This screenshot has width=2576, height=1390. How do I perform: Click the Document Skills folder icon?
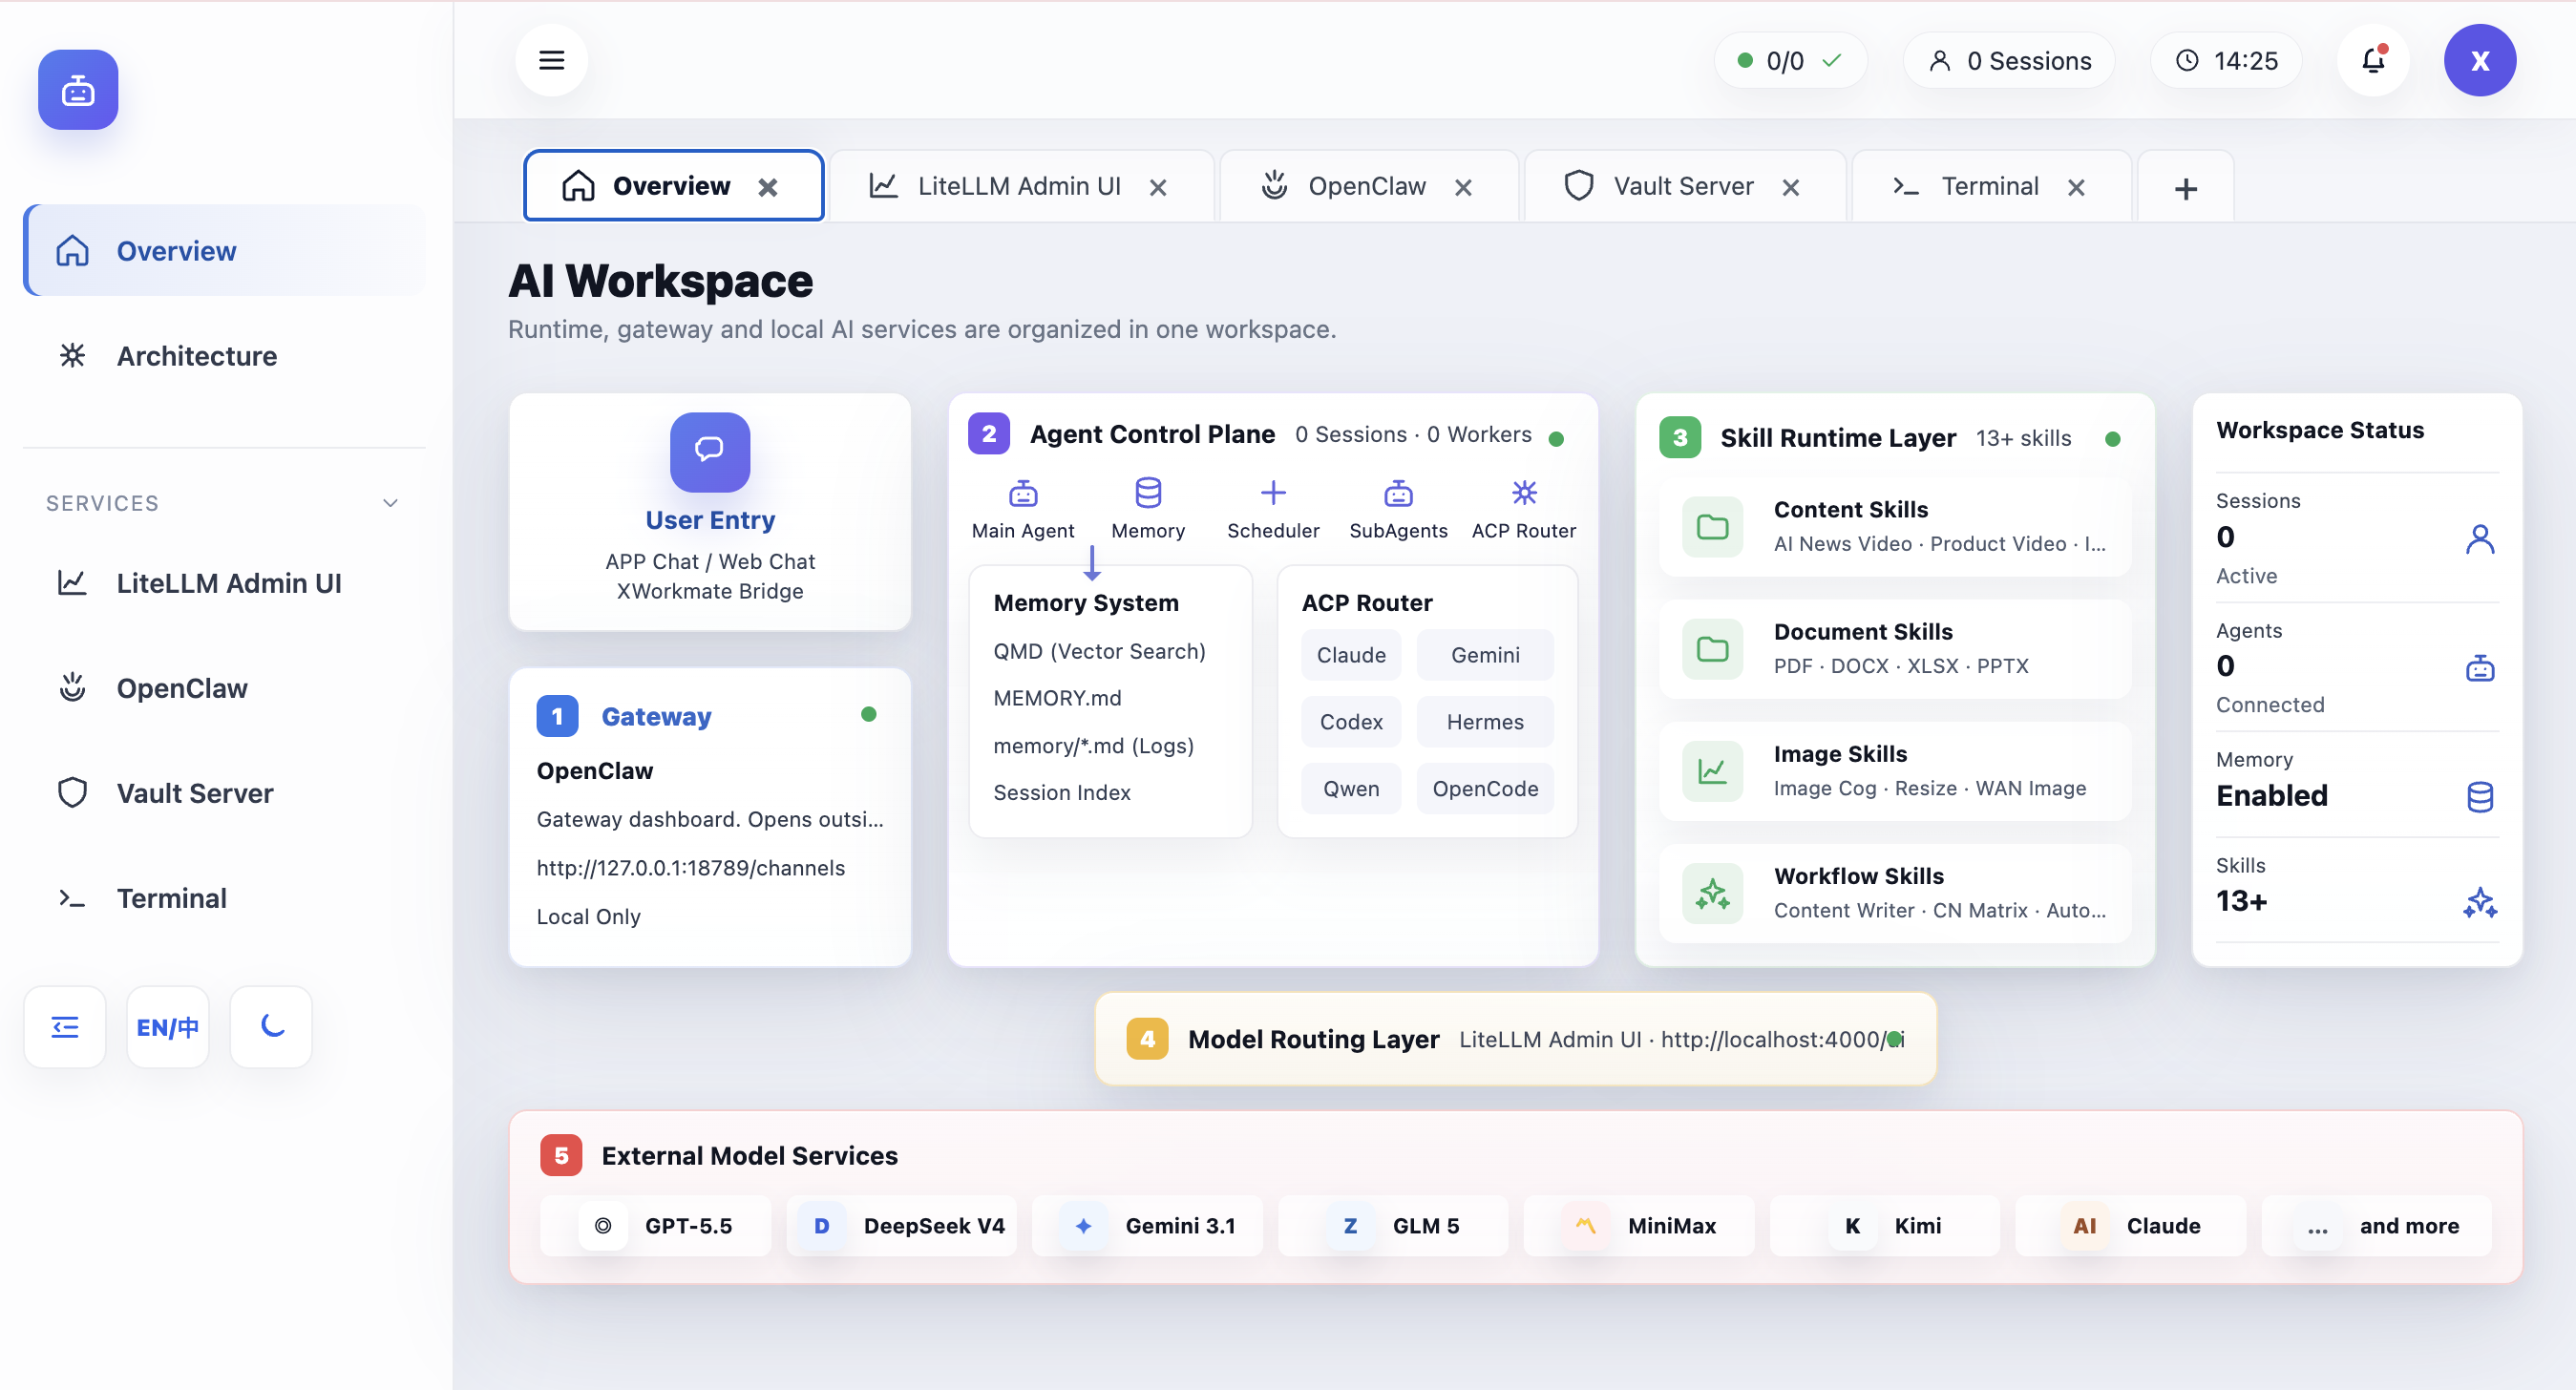[x=1712, y=648]
